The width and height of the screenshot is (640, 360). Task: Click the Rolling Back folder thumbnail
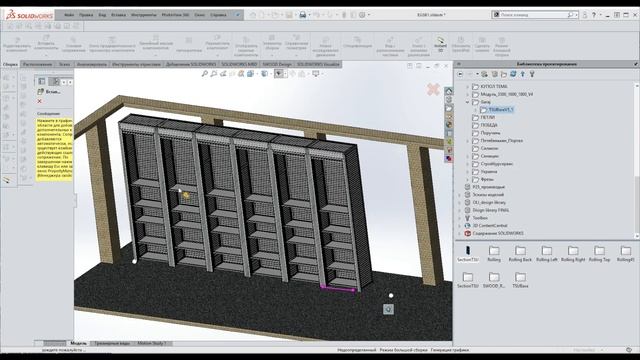pyautogui.click(x=520, y=254)
